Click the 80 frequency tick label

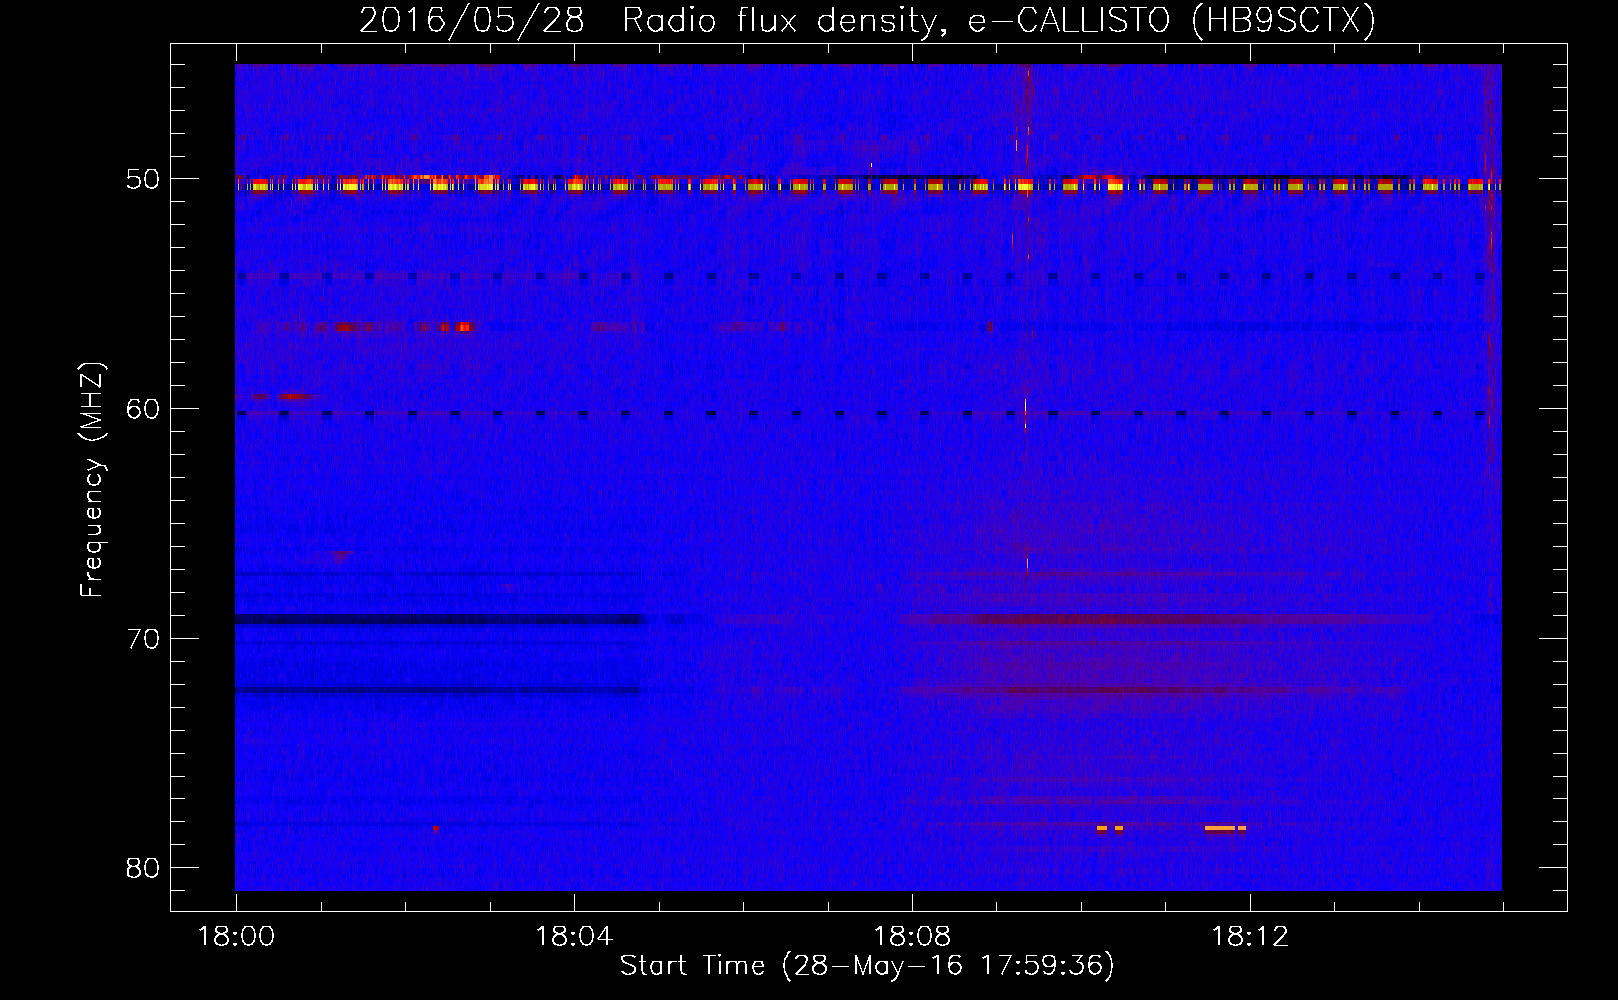click(143, 867)
